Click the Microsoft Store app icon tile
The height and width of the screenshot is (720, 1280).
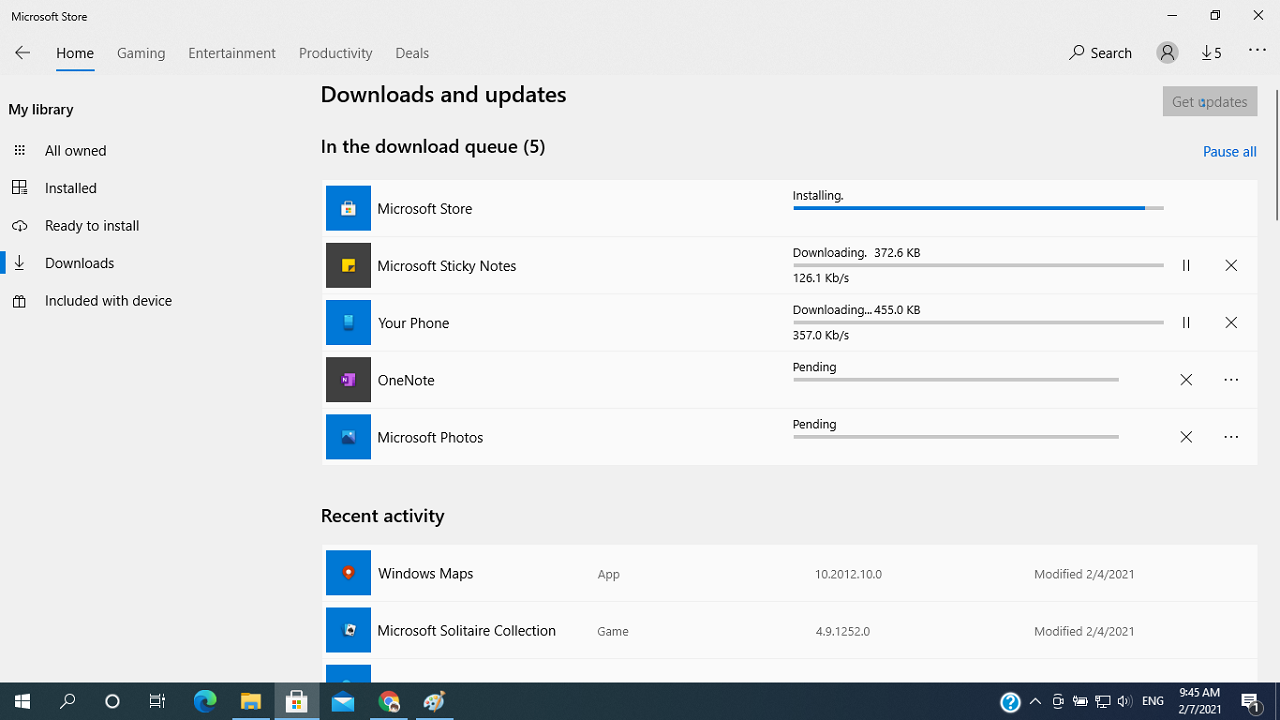[x=348, y=208]
